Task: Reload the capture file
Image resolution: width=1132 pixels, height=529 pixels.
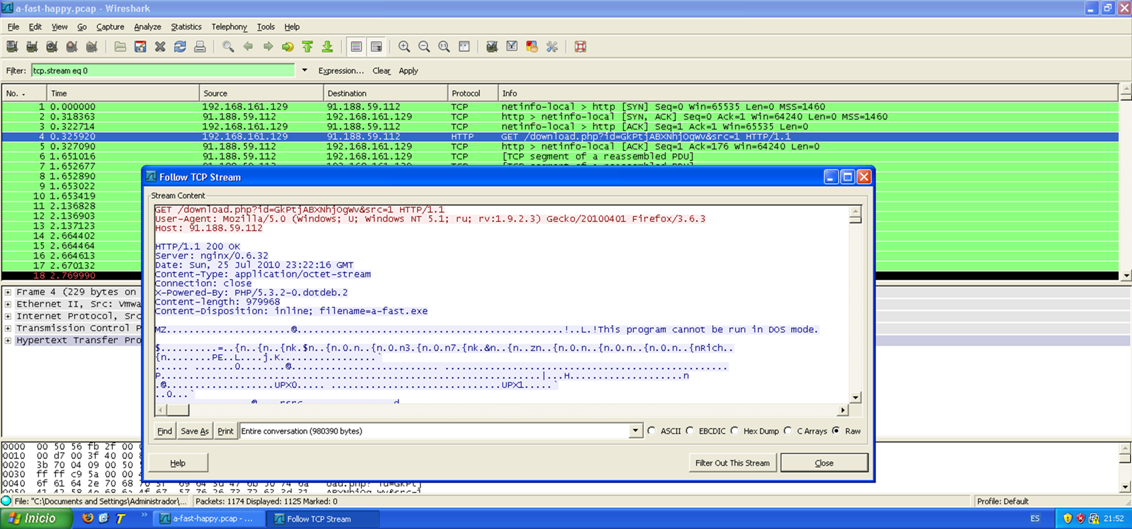Action: [180, 46]
